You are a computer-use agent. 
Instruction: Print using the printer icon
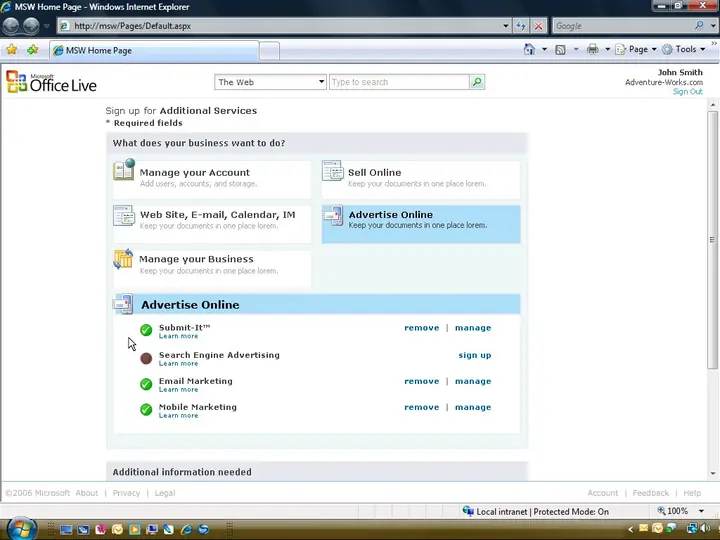593,49
